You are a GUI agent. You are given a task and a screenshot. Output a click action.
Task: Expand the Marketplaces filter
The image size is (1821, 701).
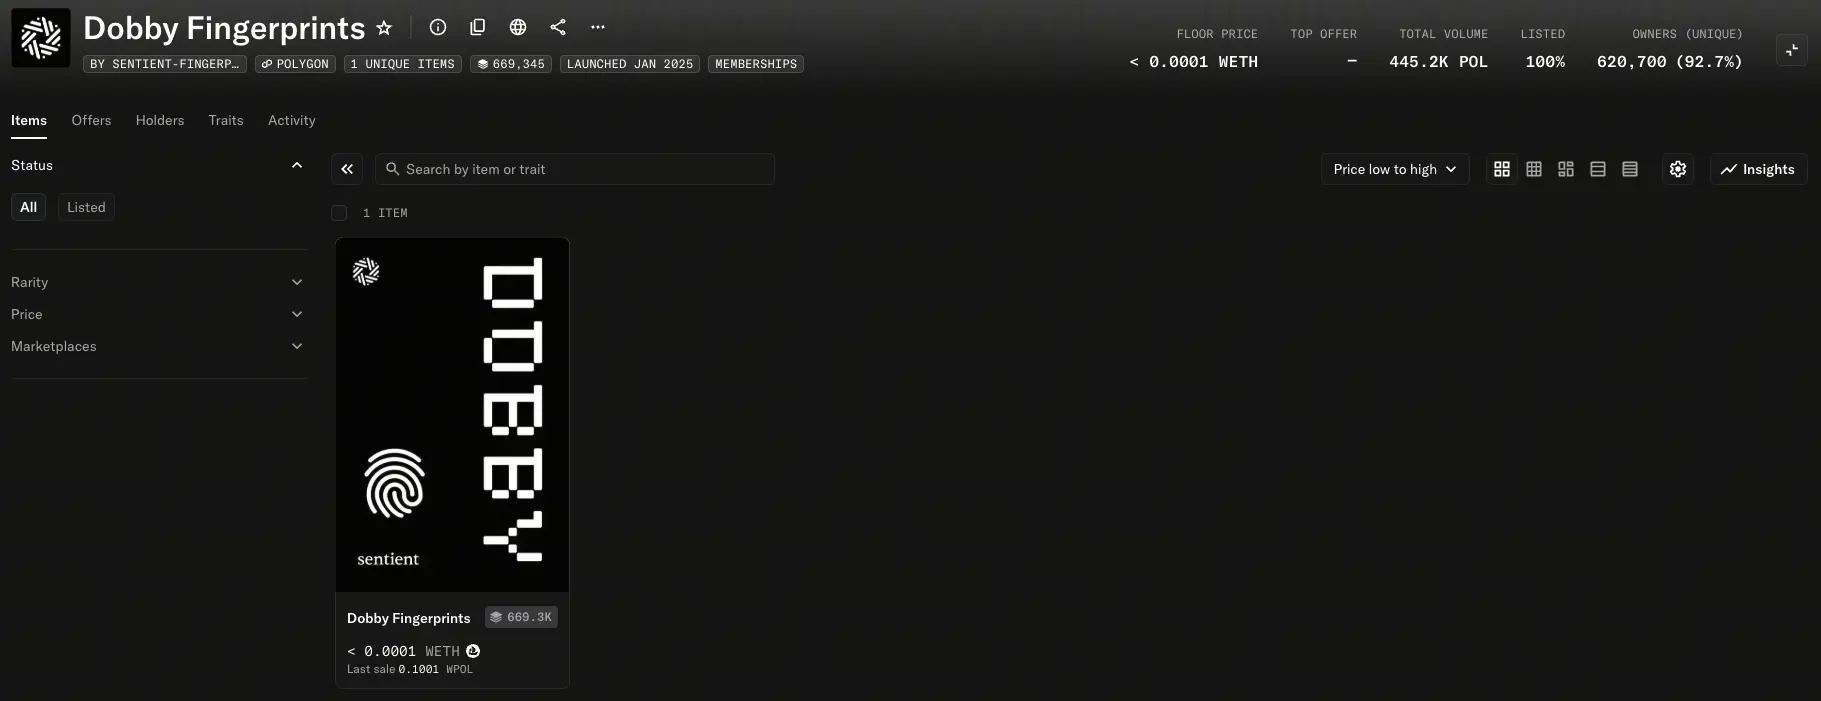click(x=158, y=346)
